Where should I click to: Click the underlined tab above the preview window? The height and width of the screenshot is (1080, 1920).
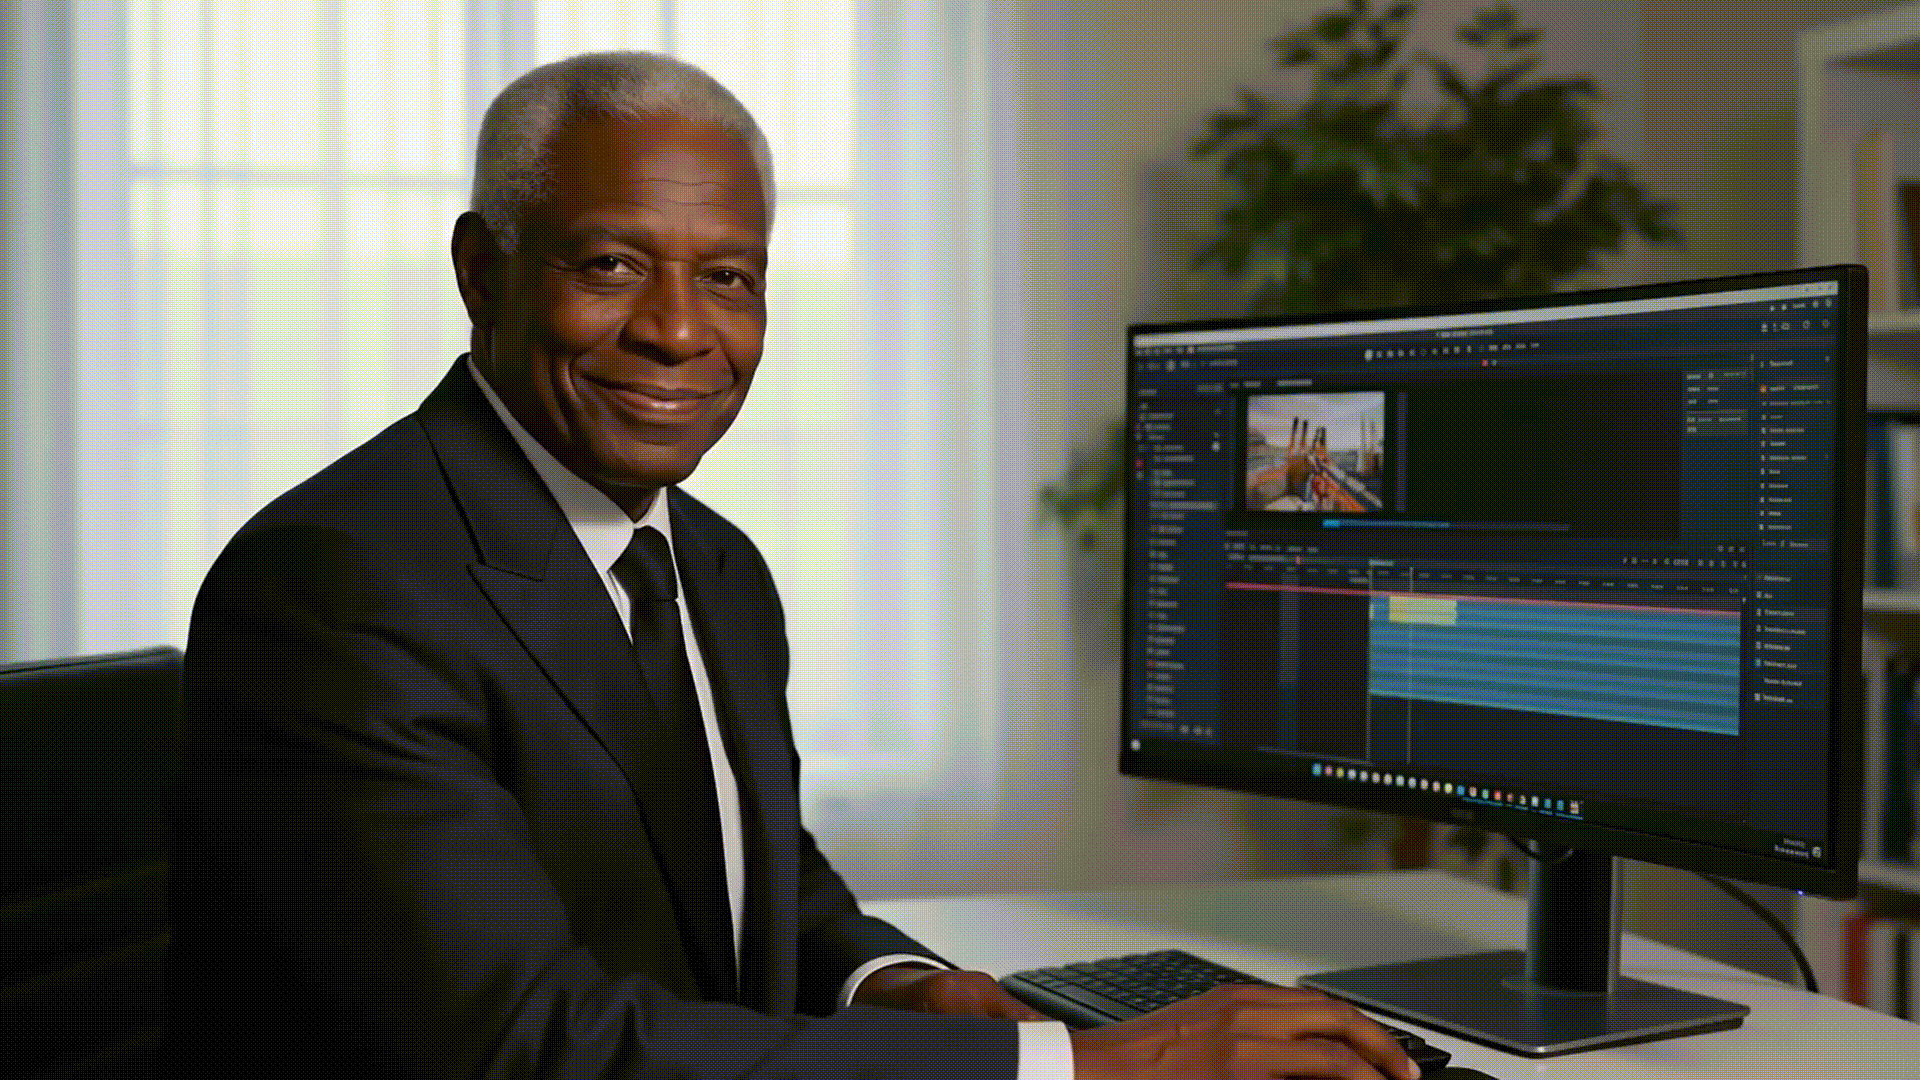click(x=1294, y=383)
